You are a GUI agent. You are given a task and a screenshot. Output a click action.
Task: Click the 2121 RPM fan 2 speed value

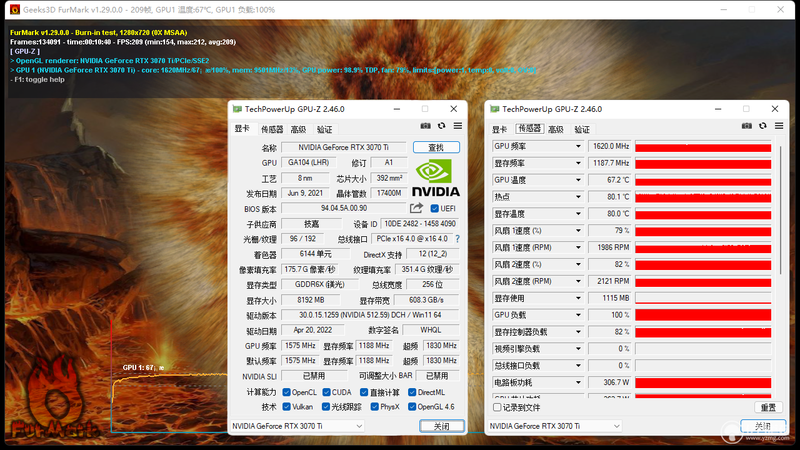point(610,282)
